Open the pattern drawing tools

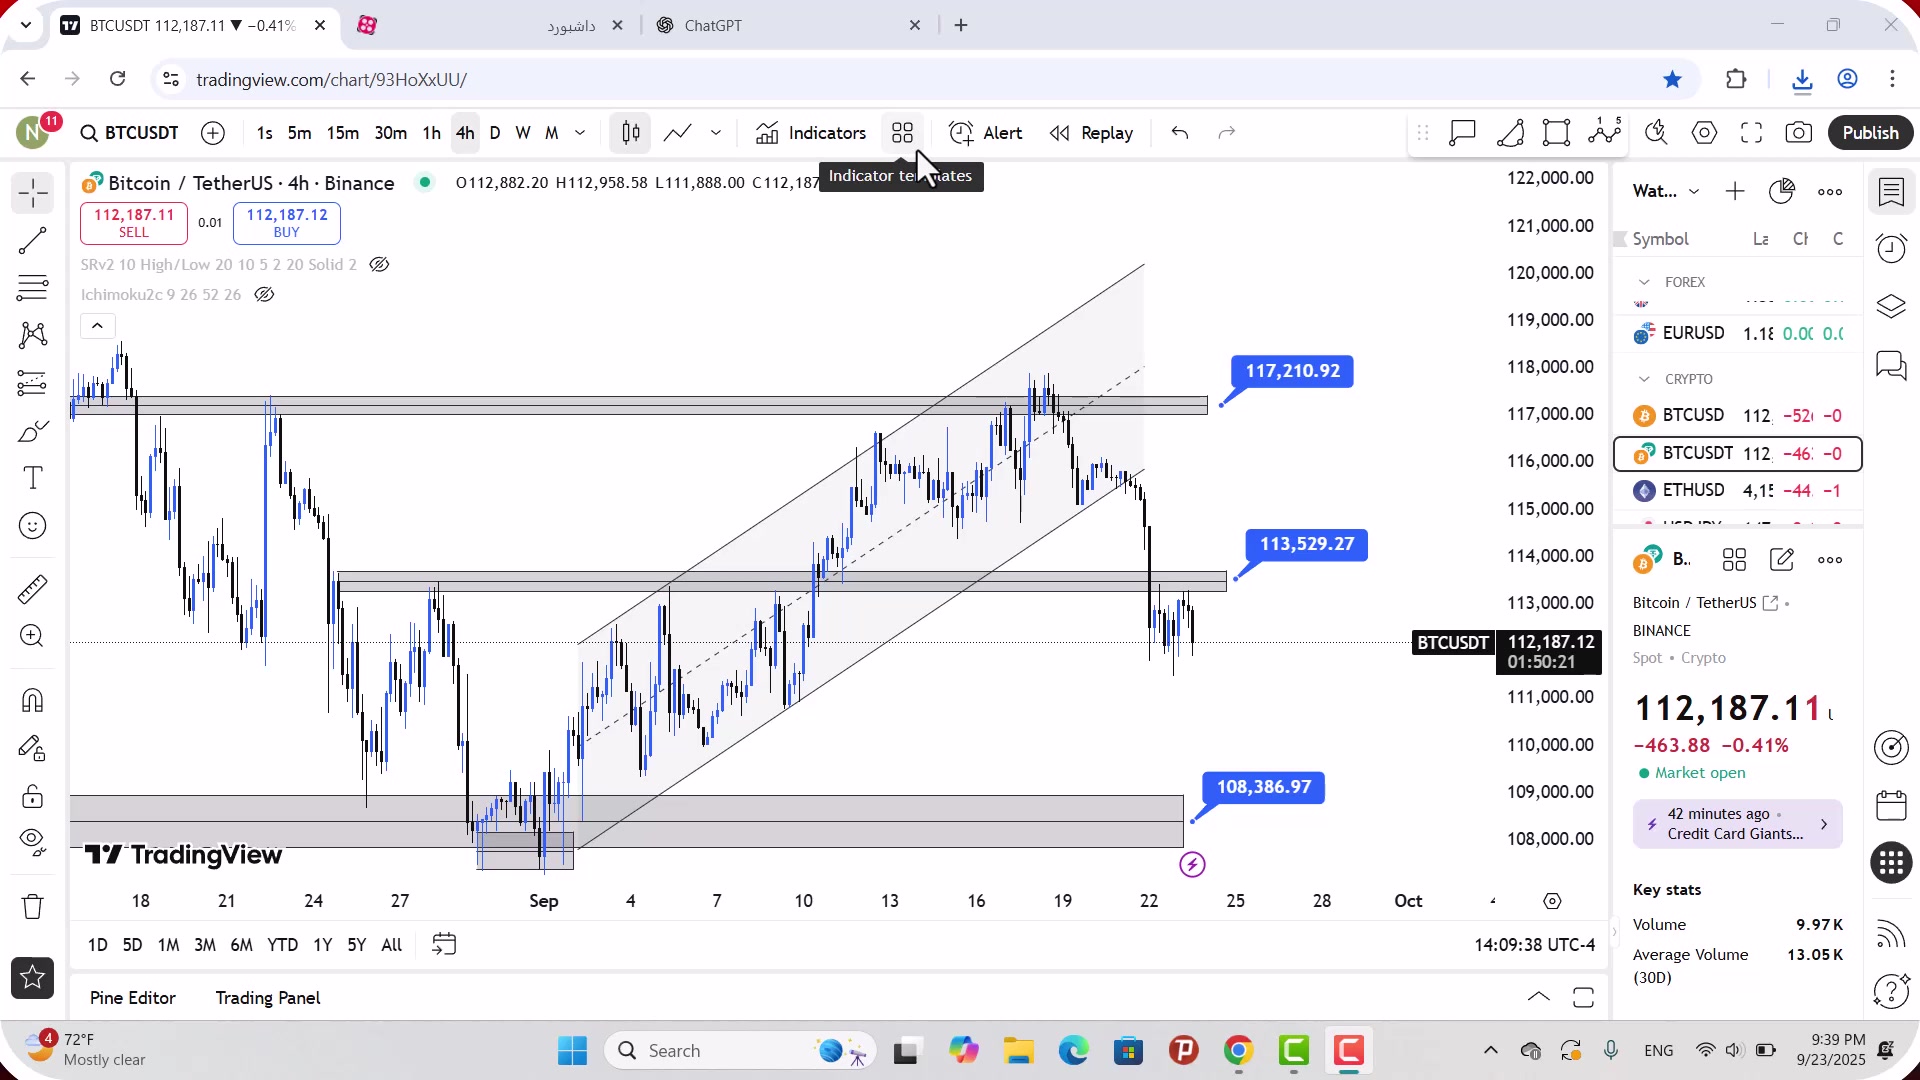coord(32,335)
